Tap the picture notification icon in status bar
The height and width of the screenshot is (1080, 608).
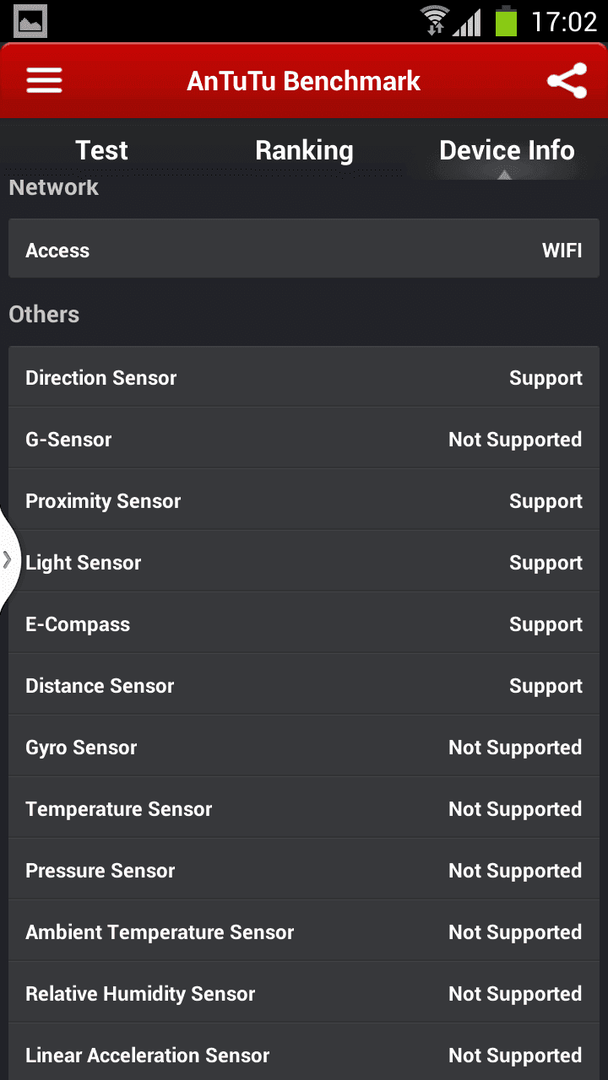click(30, 21)
